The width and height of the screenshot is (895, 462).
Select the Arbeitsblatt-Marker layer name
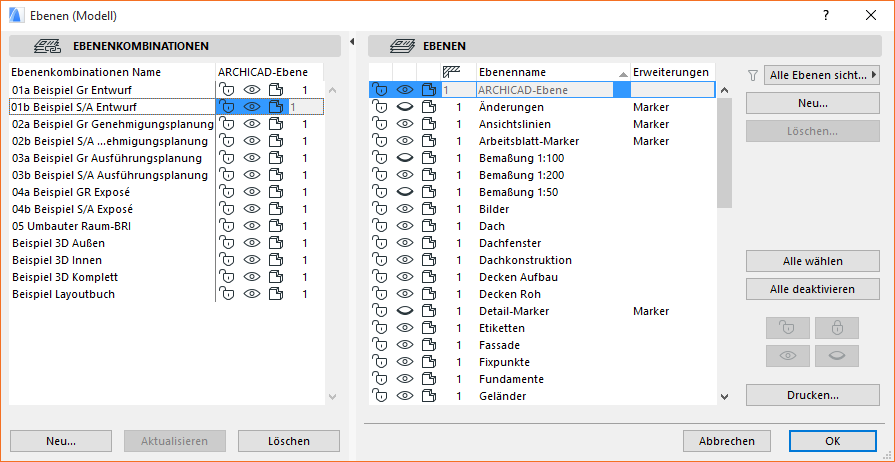[529, 141]
